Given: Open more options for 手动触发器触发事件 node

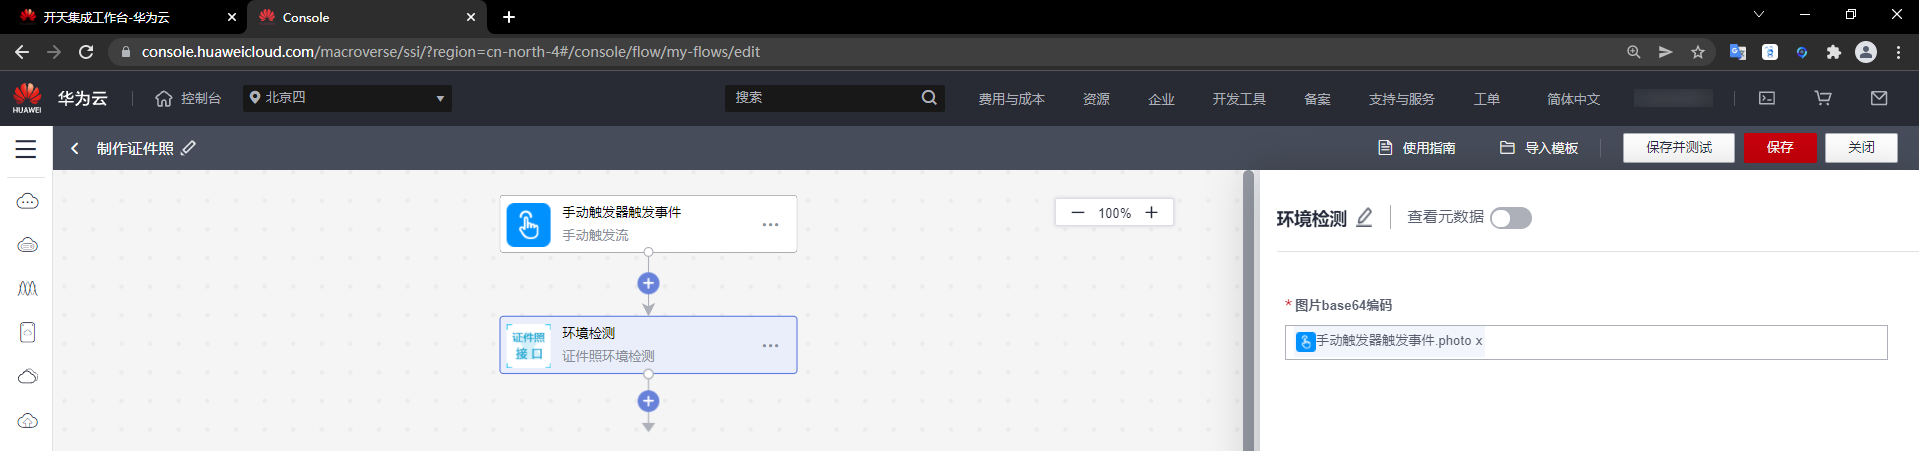Looking at the screenshot, I should 770,224.
